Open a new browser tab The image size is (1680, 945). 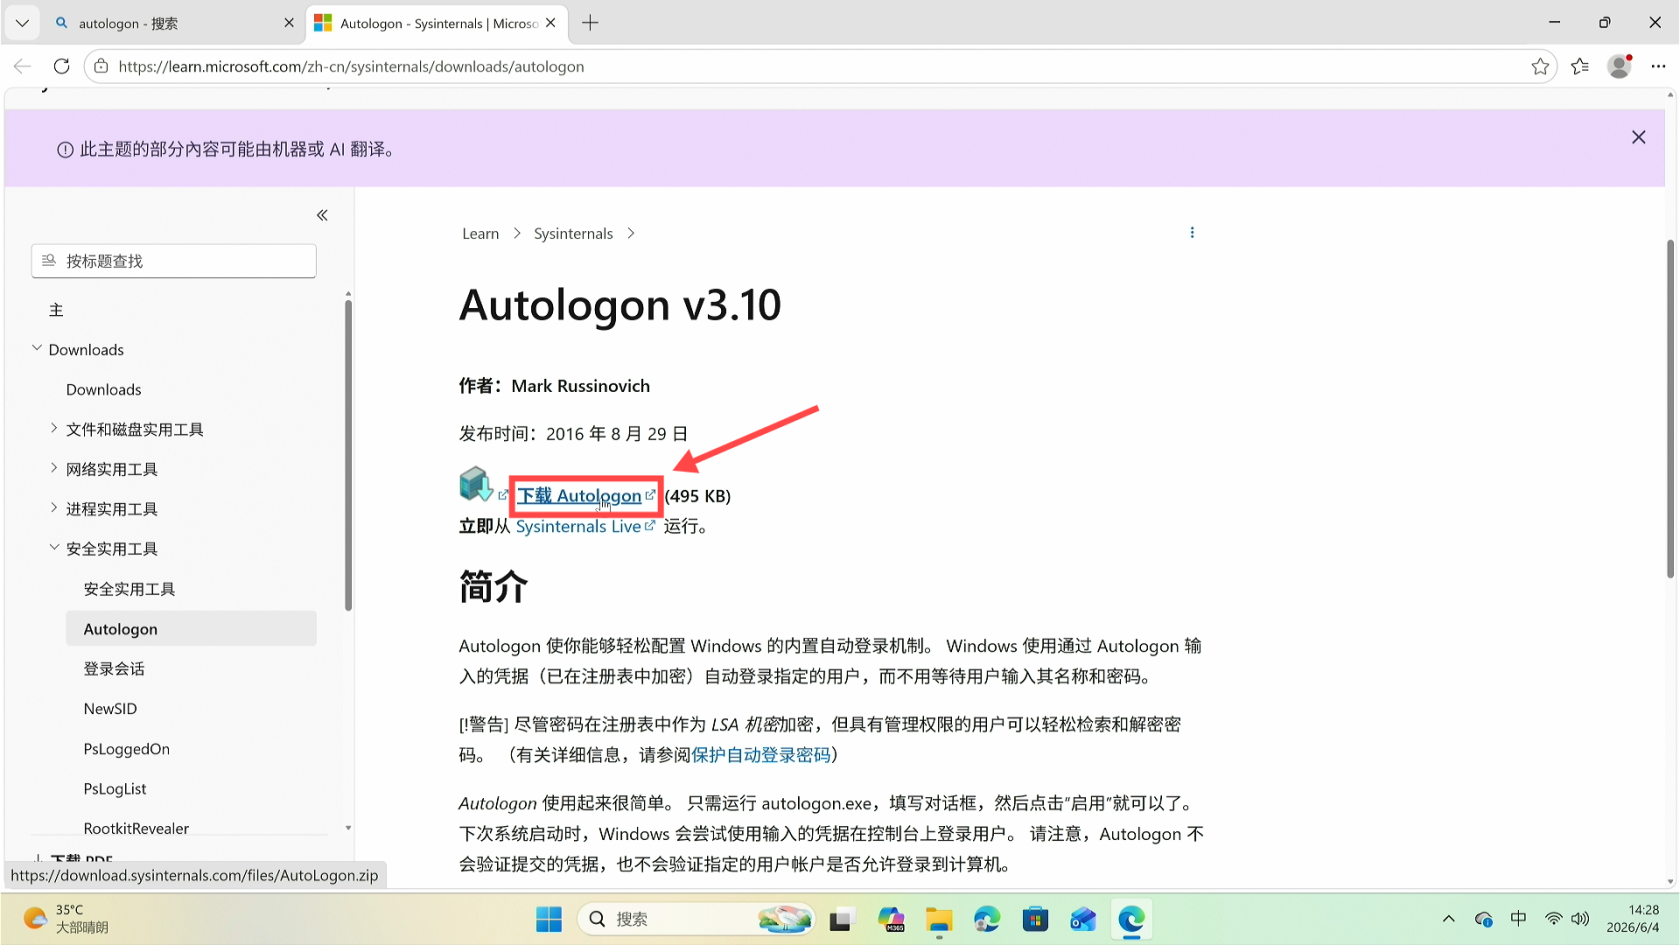click(x=590, y=22)
